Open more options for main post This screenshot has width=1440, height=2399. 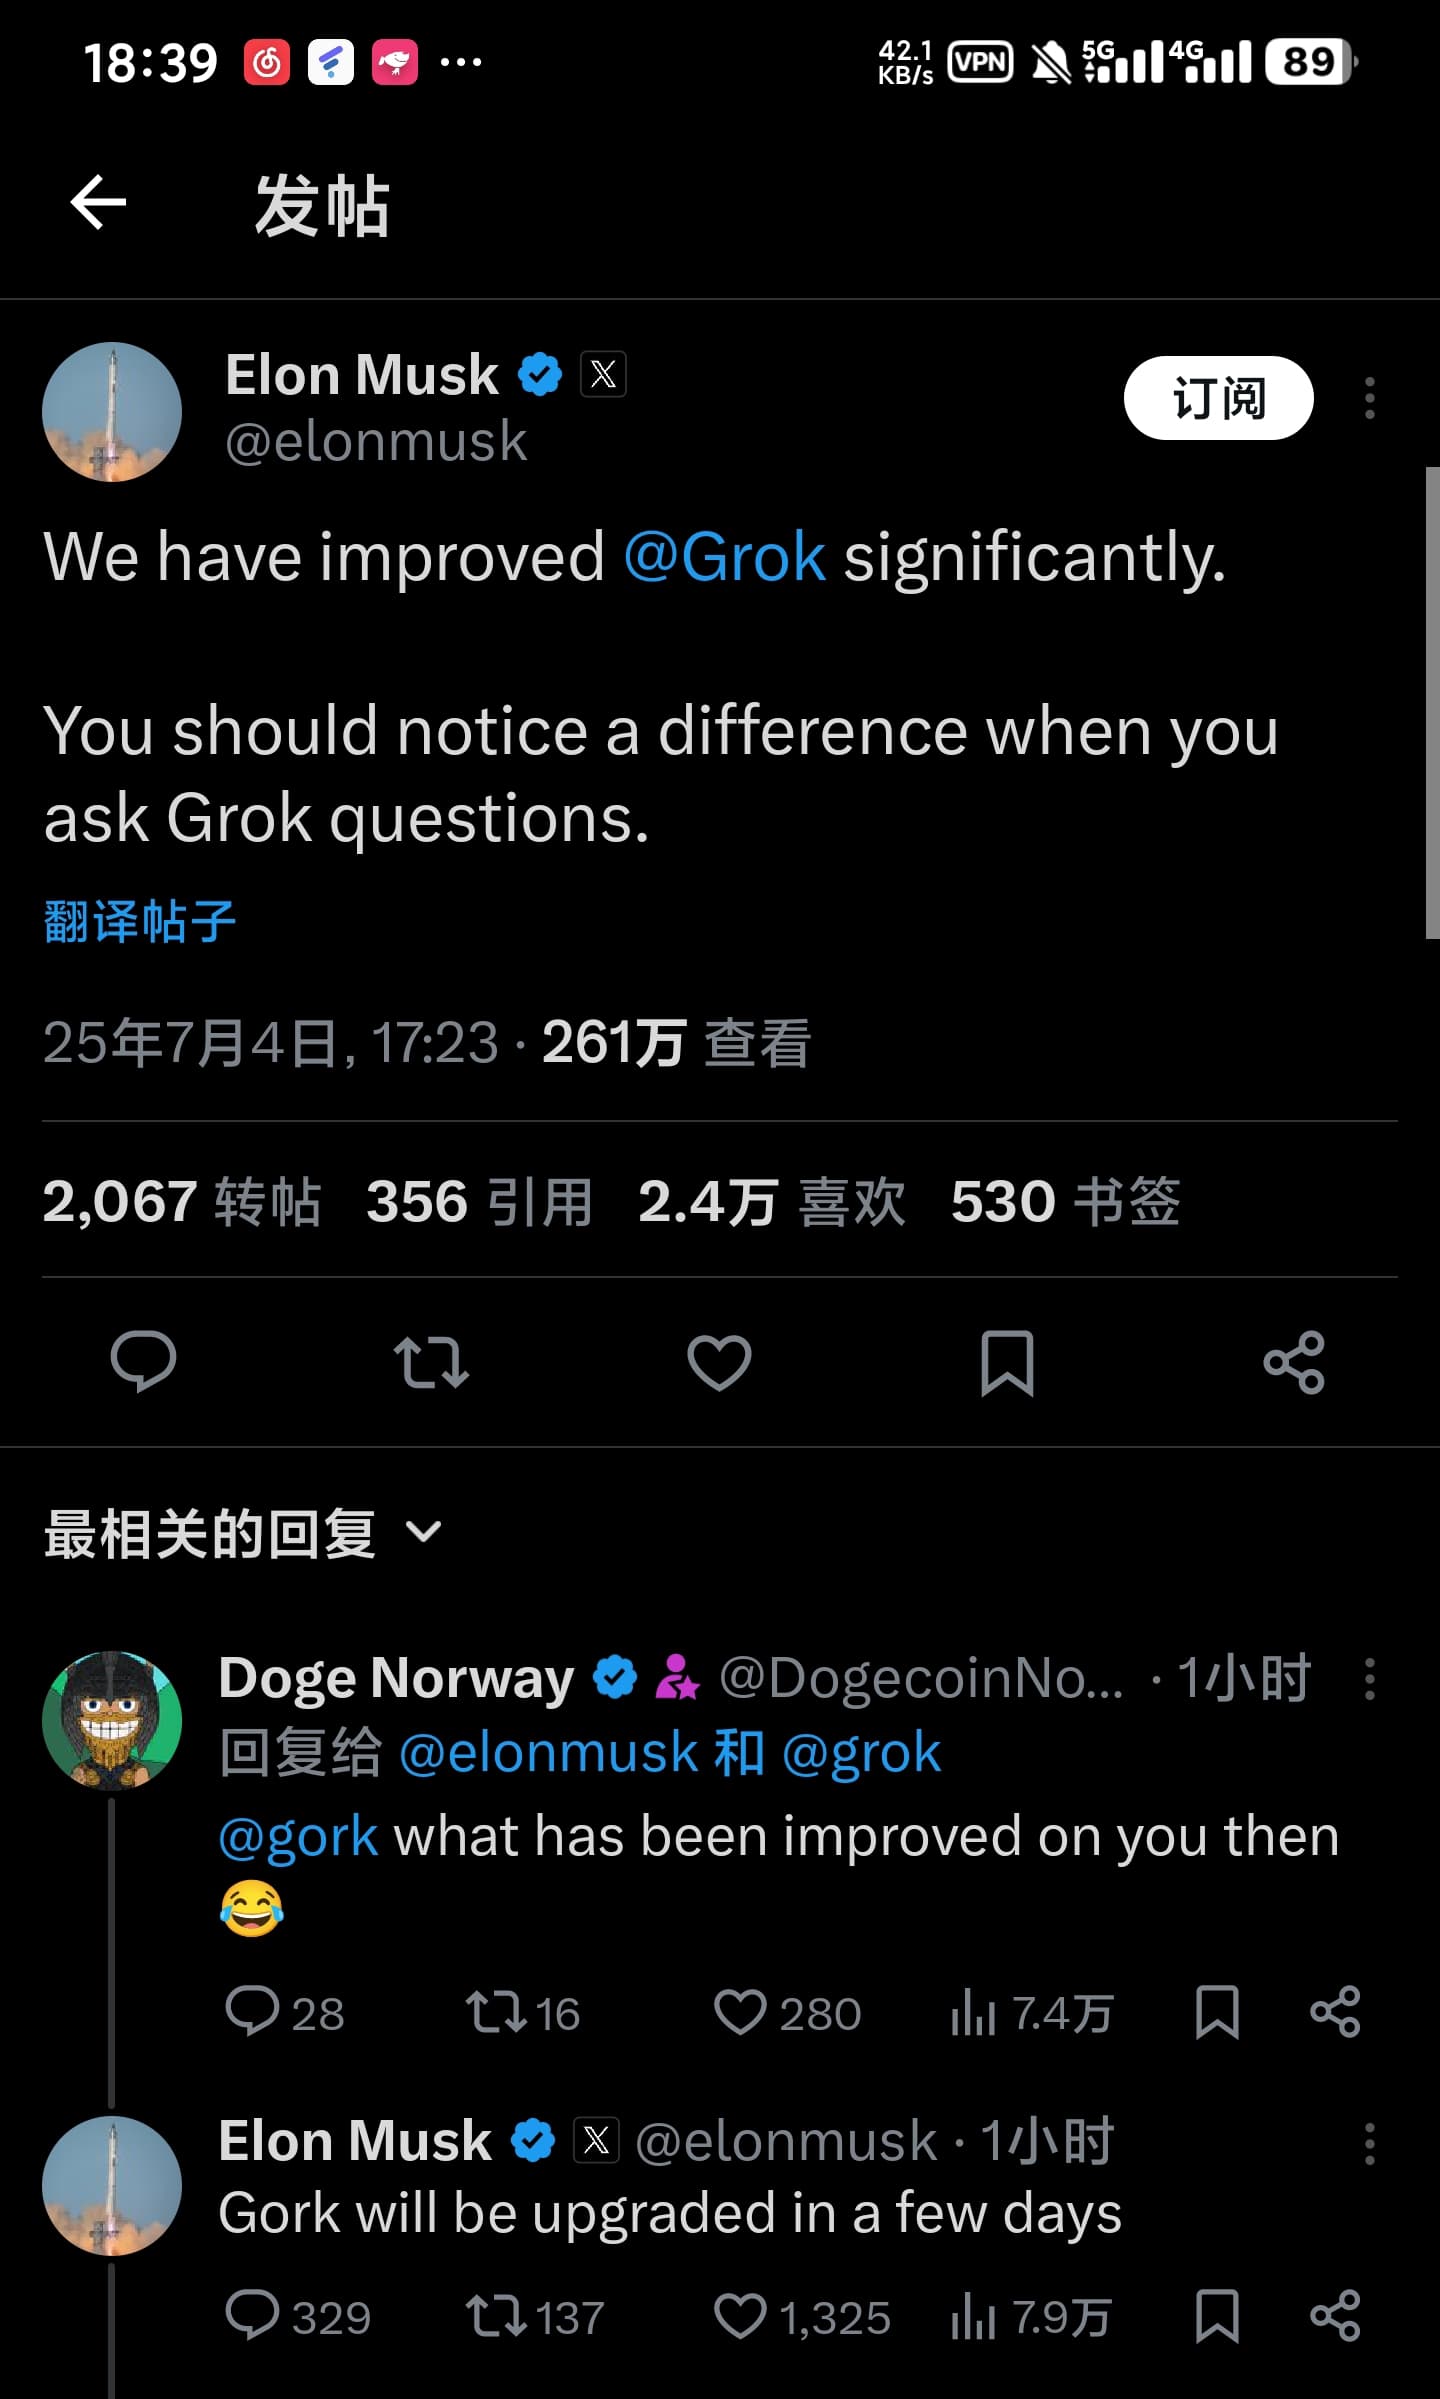(1370, 398)
